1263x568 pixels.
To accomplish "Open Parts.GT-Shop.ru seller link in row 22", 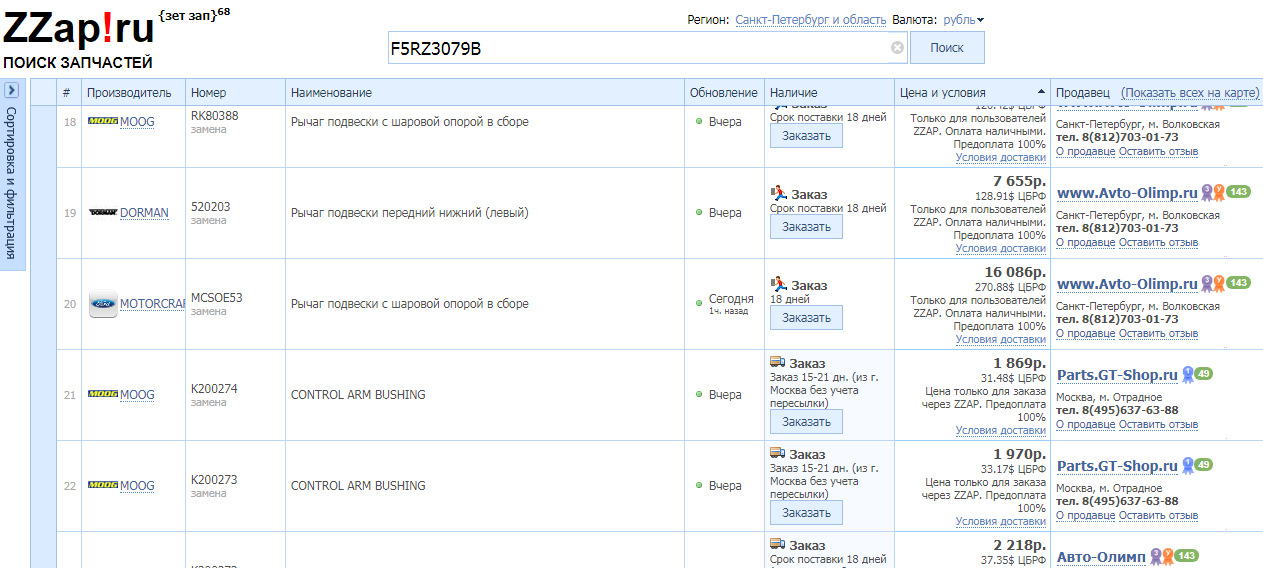I will (x=1117, y=466).
